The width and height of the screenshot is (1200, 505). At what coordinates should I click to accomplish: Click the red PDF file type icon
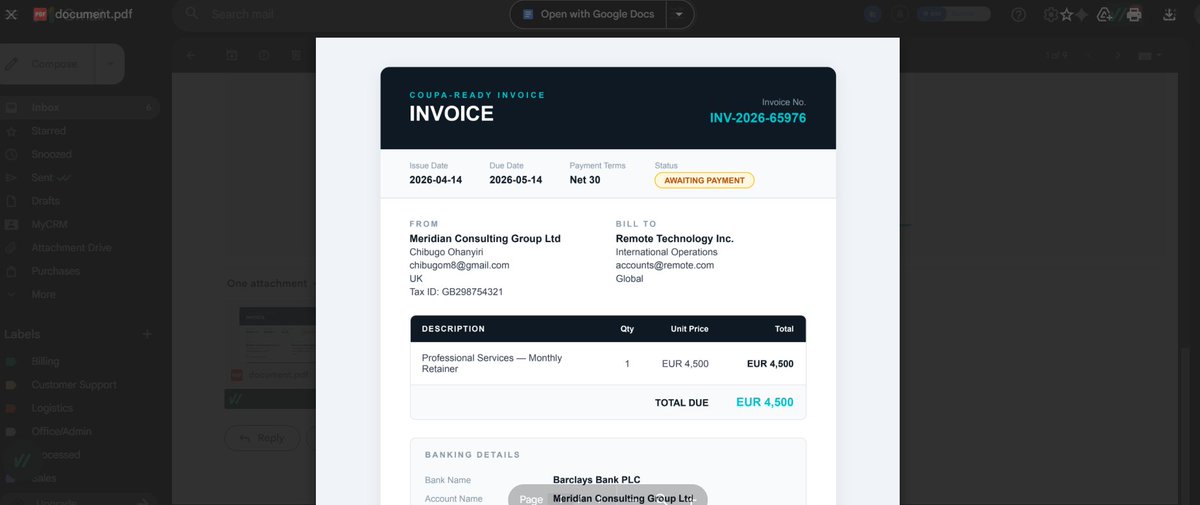41,15
